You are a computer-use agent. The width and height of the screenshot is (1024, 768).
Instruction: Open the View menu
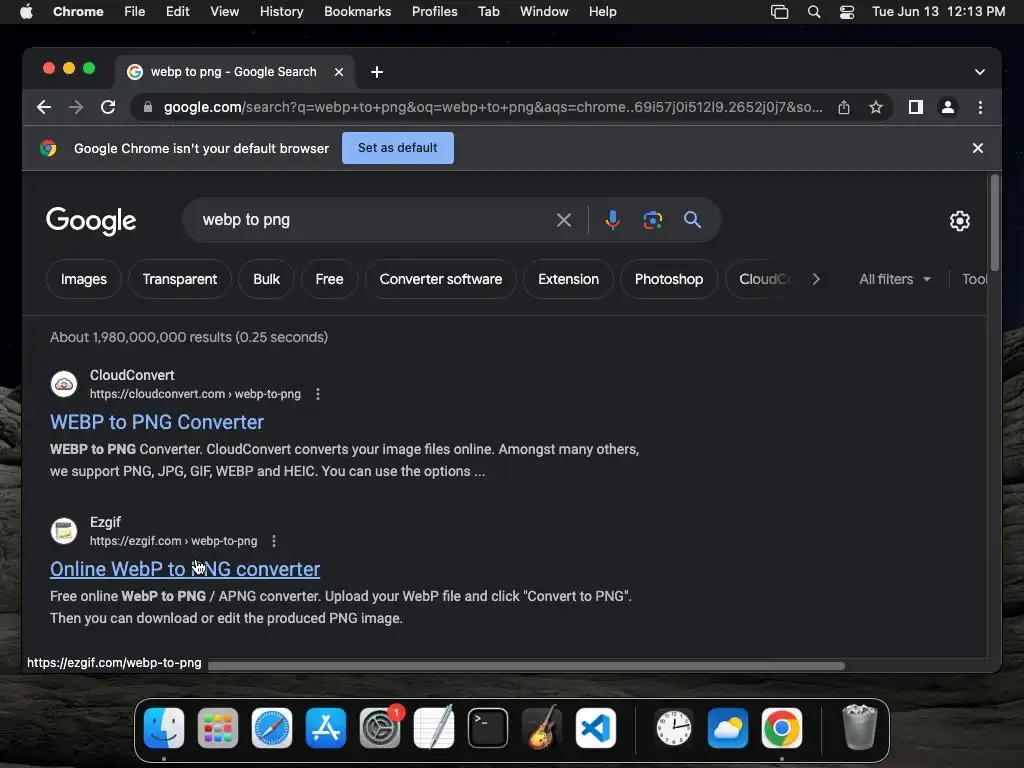[x=225, y=12]
